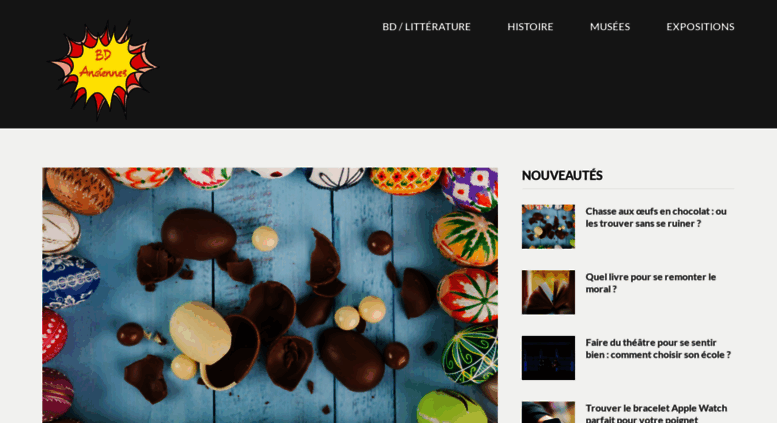The height and width of the screenshot is (423, 777).
Task: Click the orange egg with green leaf pattern
Action: click(466, 239)
